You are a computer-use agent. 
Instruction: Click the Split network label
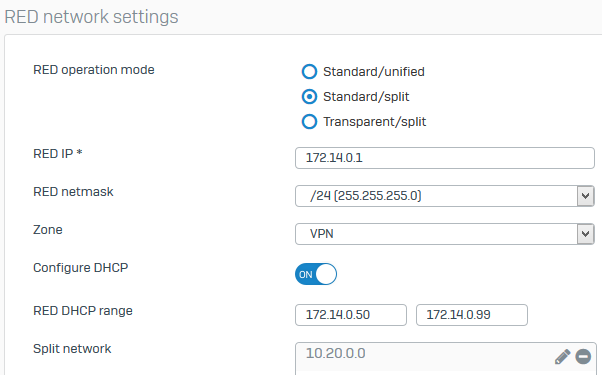pyautogui.click(x=72, y=349)
